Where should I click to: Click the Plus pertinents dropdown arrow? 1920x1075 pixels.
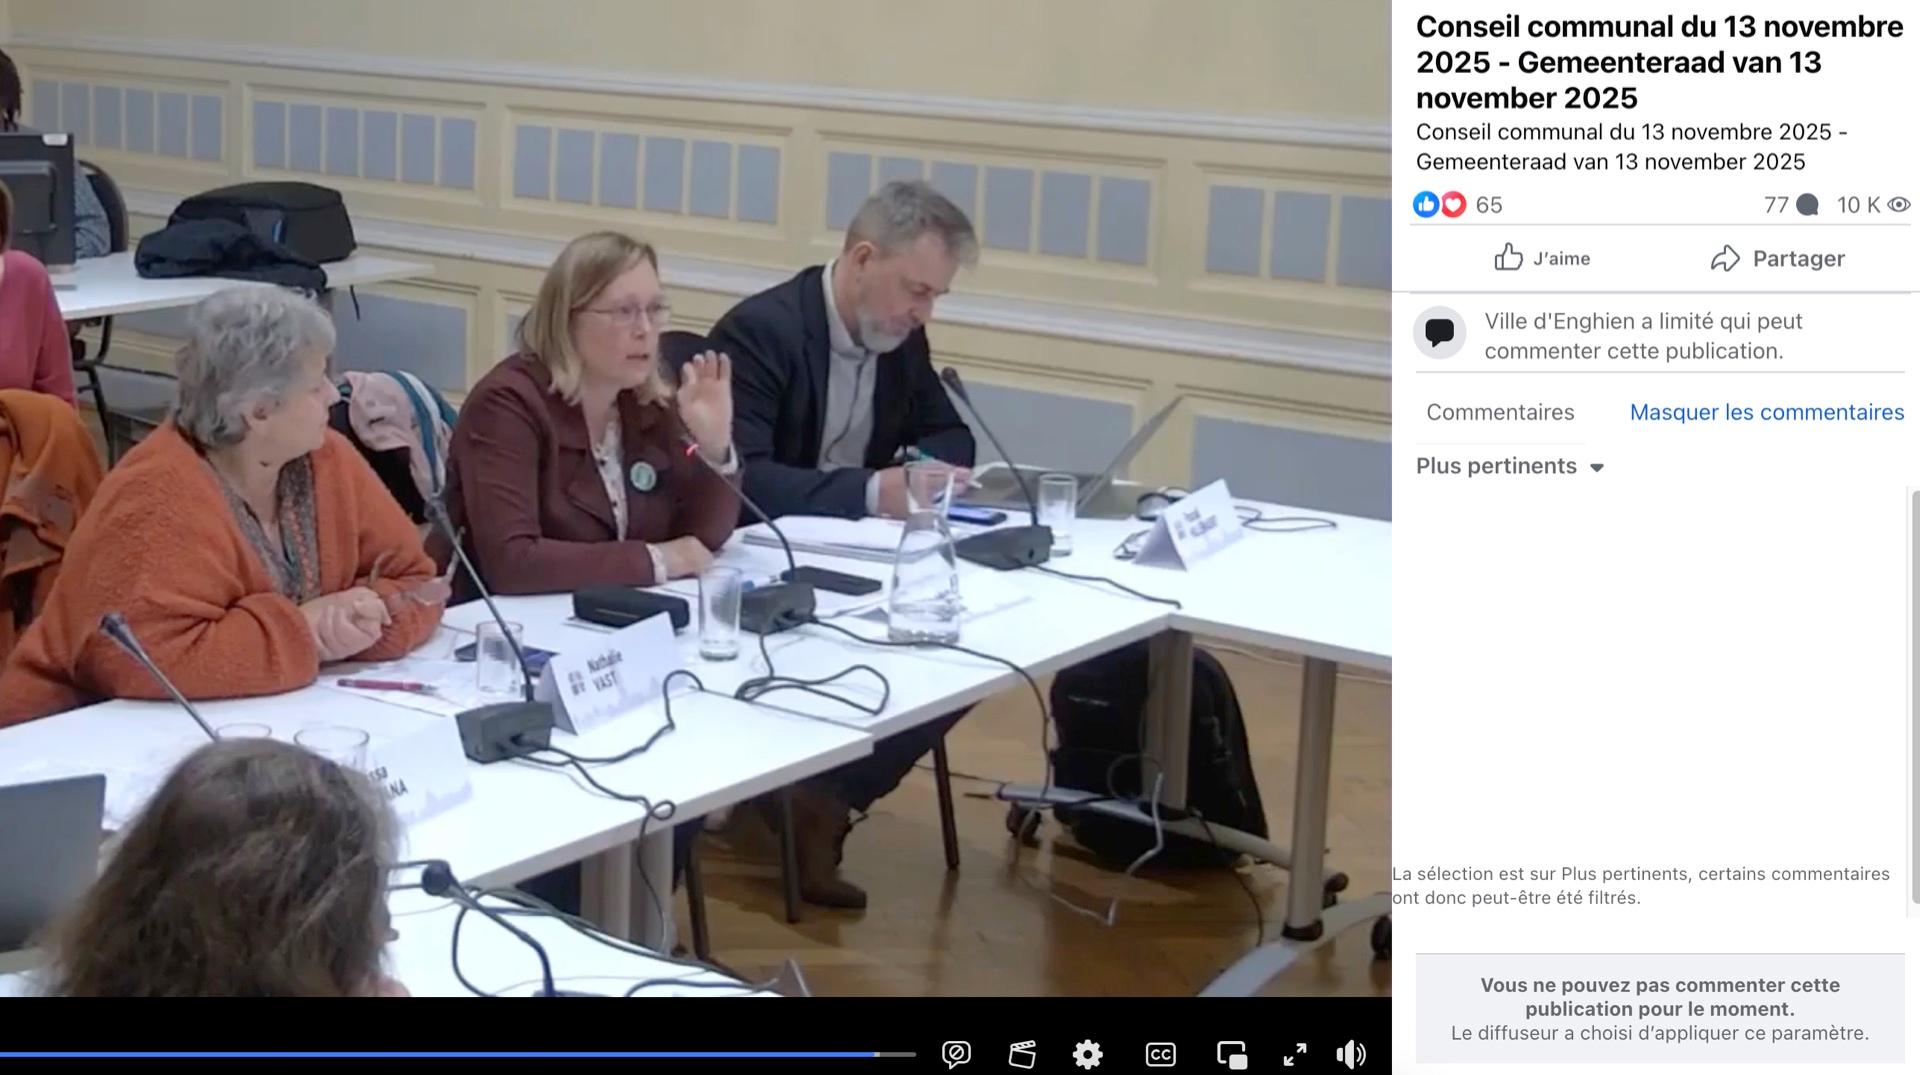[1597, 467]
